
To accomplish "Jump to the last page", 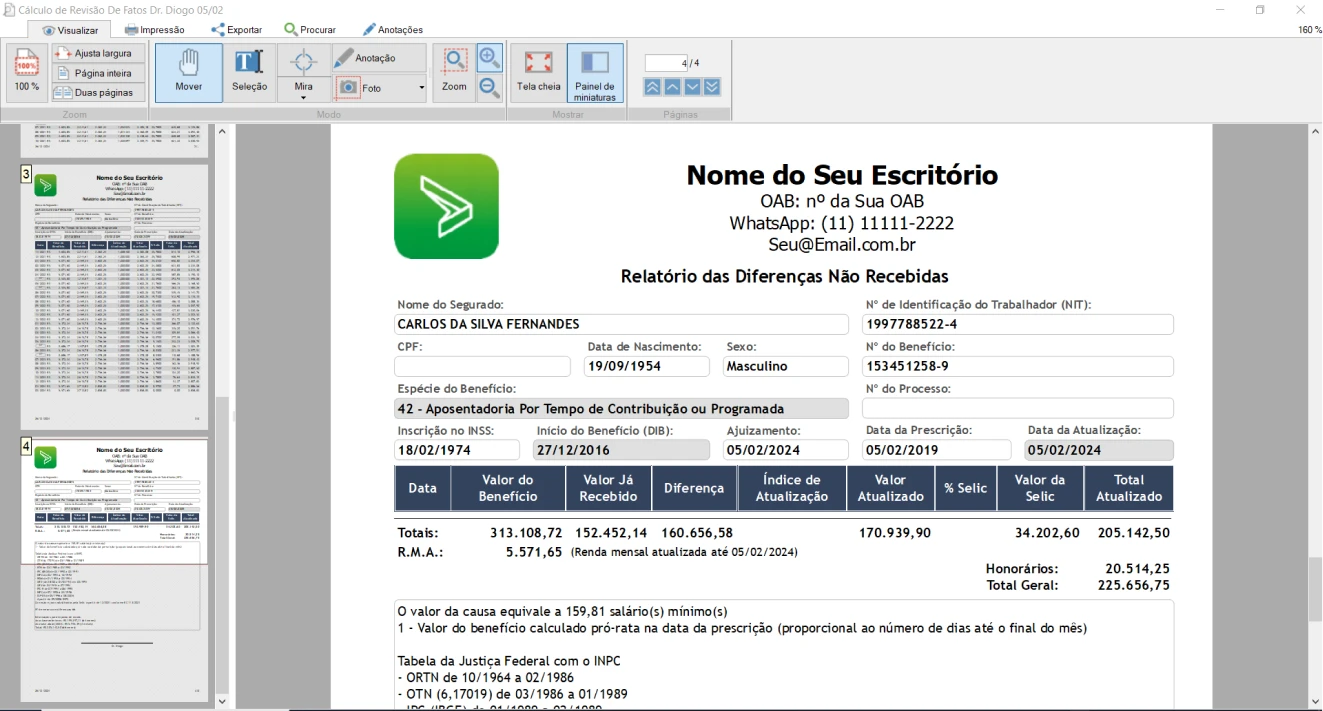I will click(712, 87).
